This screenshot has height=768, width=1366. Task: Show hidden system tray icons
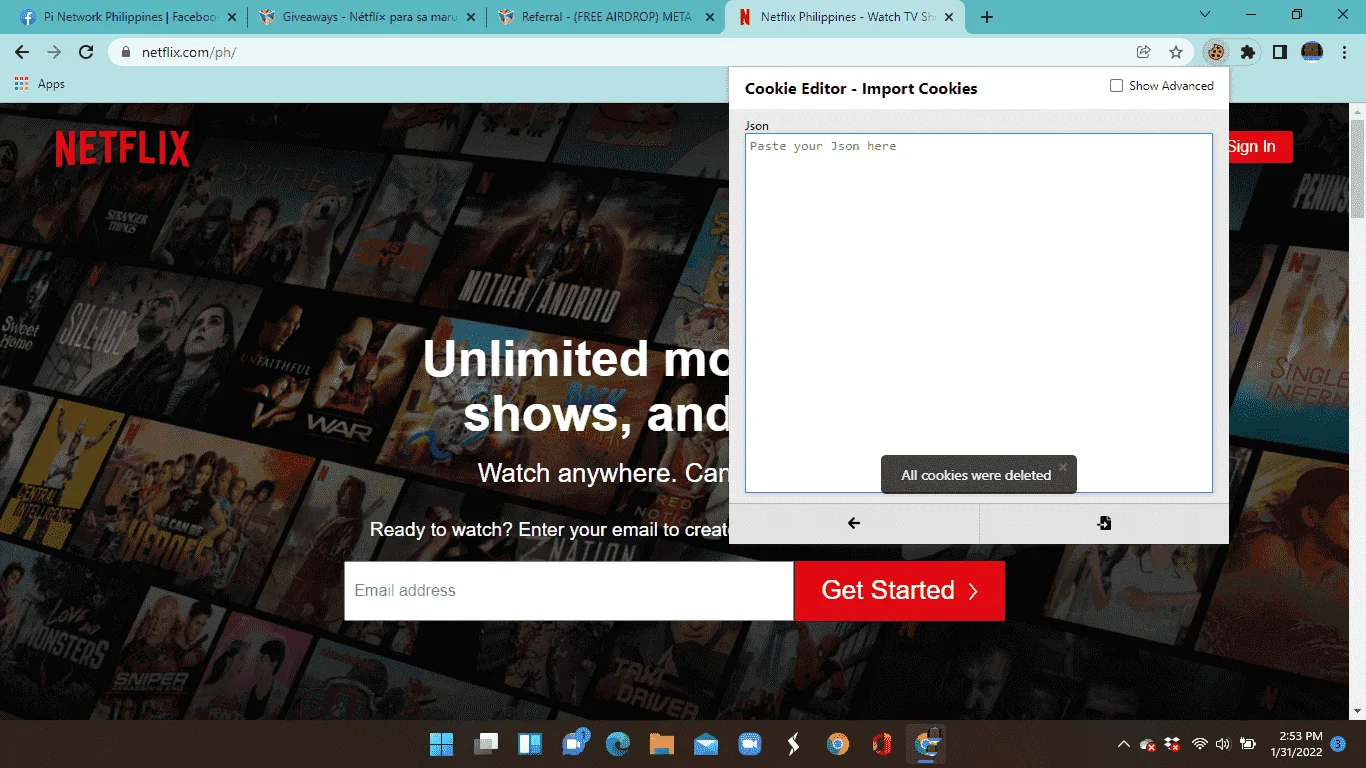click(x=1123, y=744)
